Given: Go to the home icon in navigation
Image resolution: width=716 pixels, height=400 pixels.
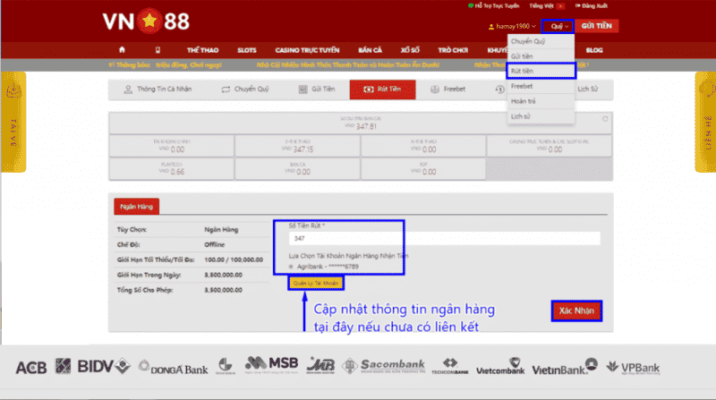Looking at the screenshot, I should (122, 50).
